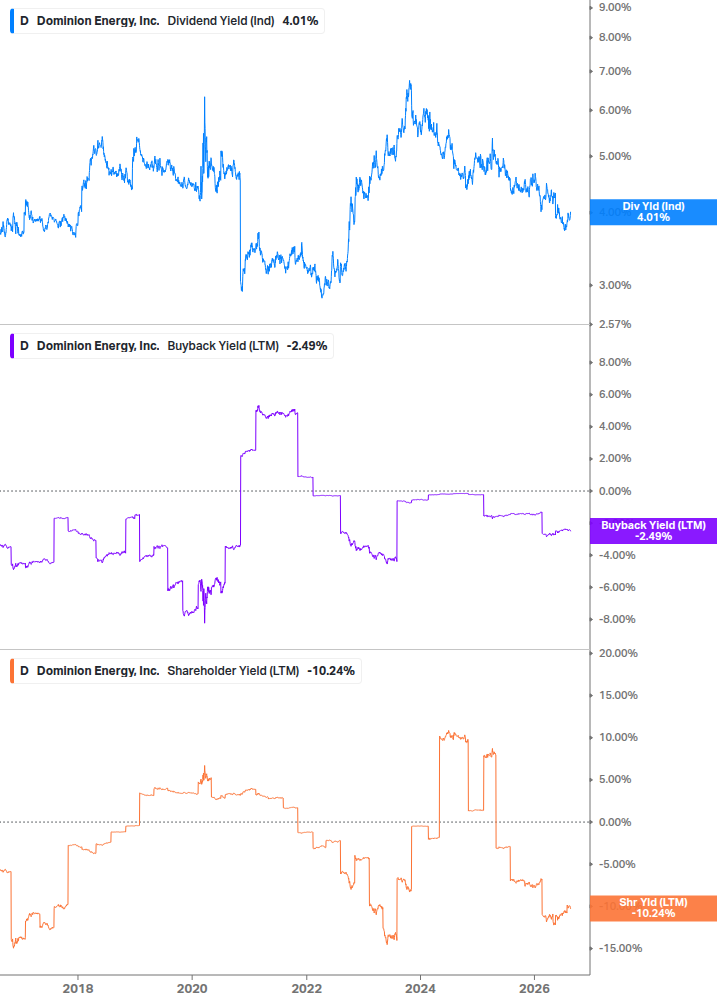Click the 2018 label on the time axis
717x1005 pixels.
click(x=78, y=988)
